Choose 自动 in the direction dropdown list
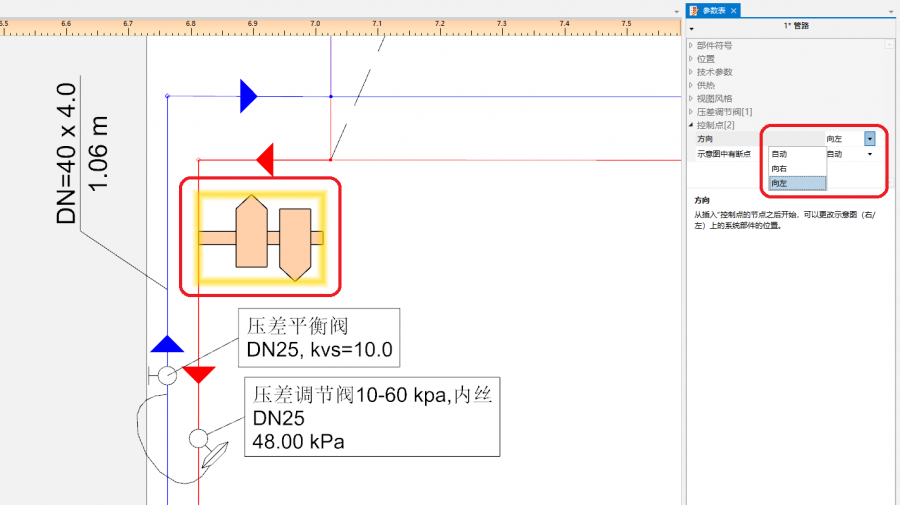 click(779, 154)
